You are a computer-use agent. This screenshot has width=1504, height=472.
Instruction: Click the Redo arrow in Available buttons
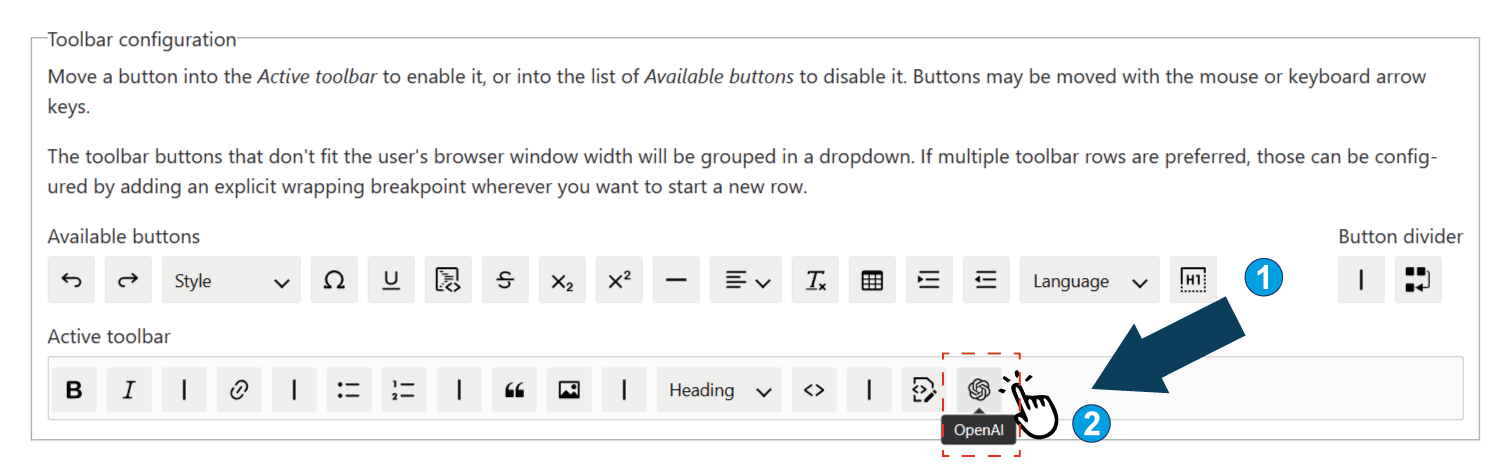[128, 281]
